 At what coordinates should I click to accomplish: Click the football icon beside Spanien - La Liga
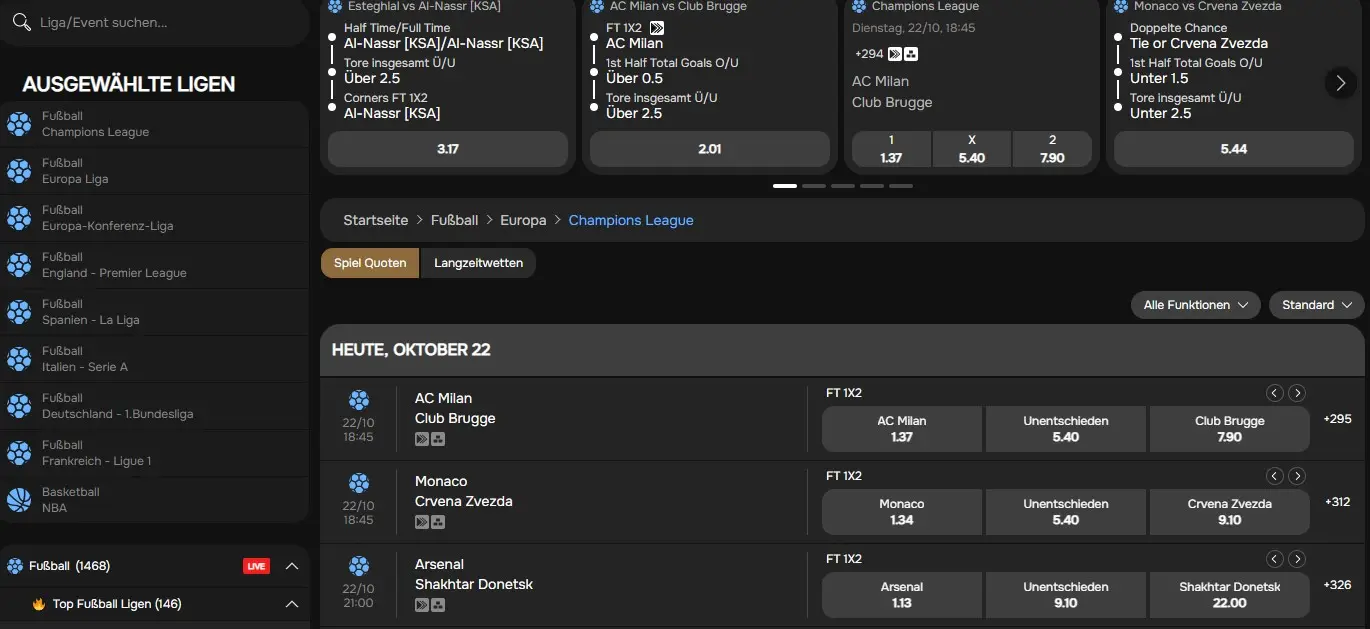pos(19,312)
